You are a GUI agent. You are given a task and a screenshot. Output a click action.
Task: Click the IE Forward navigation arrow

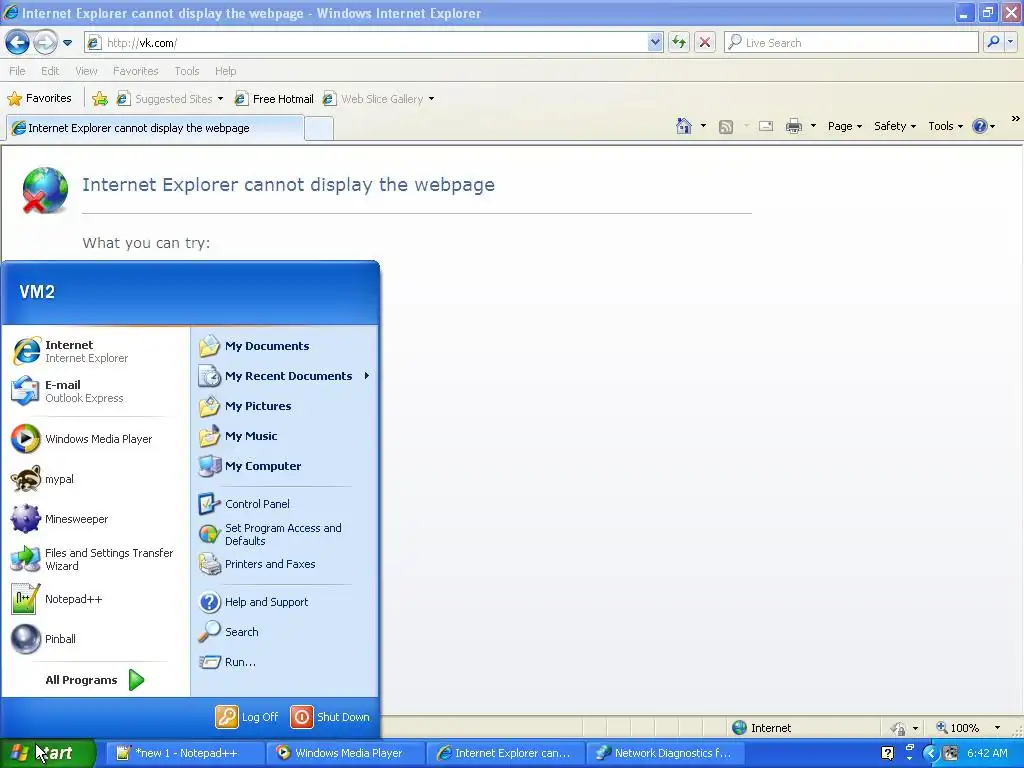click(x=45, y=42)
